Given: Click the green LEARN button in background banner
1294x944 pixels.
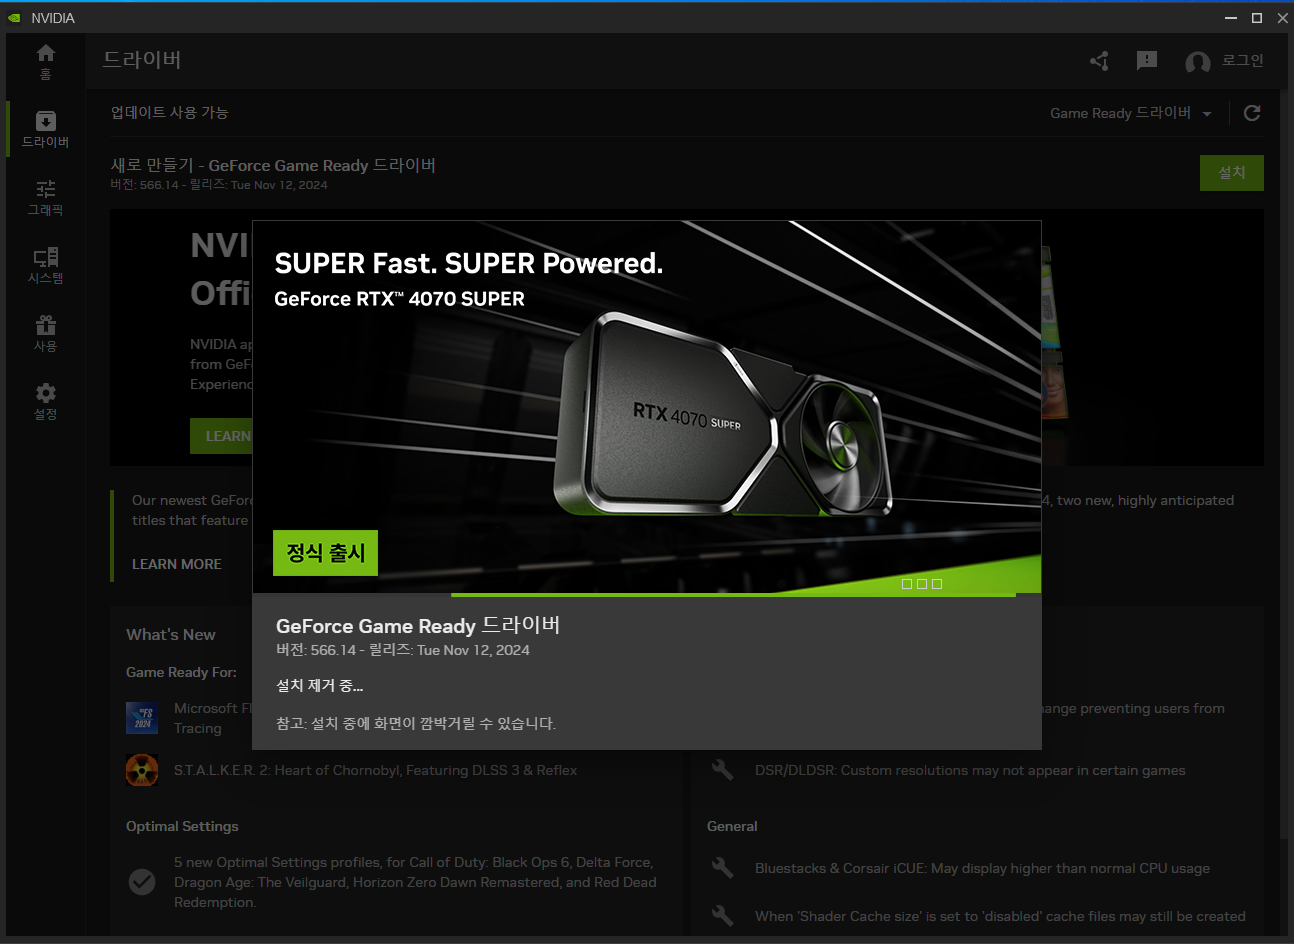Looking at the screenshot, I should pos(221,436).
